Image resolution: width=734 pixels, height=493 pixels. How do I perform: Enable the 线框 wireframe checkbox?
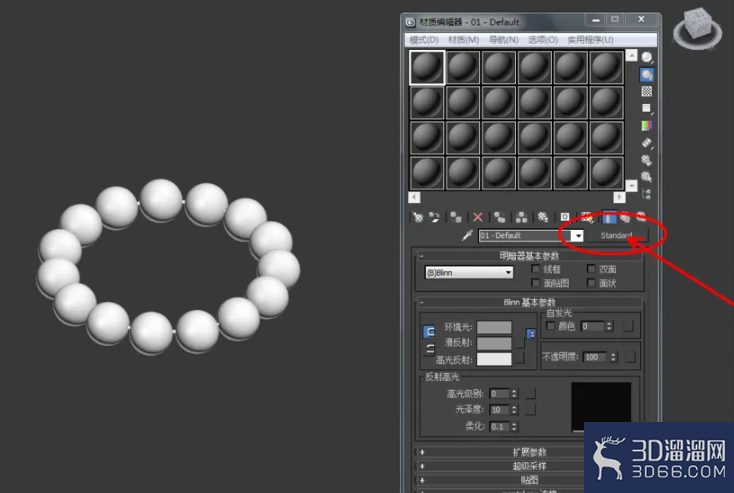point(536,269)
